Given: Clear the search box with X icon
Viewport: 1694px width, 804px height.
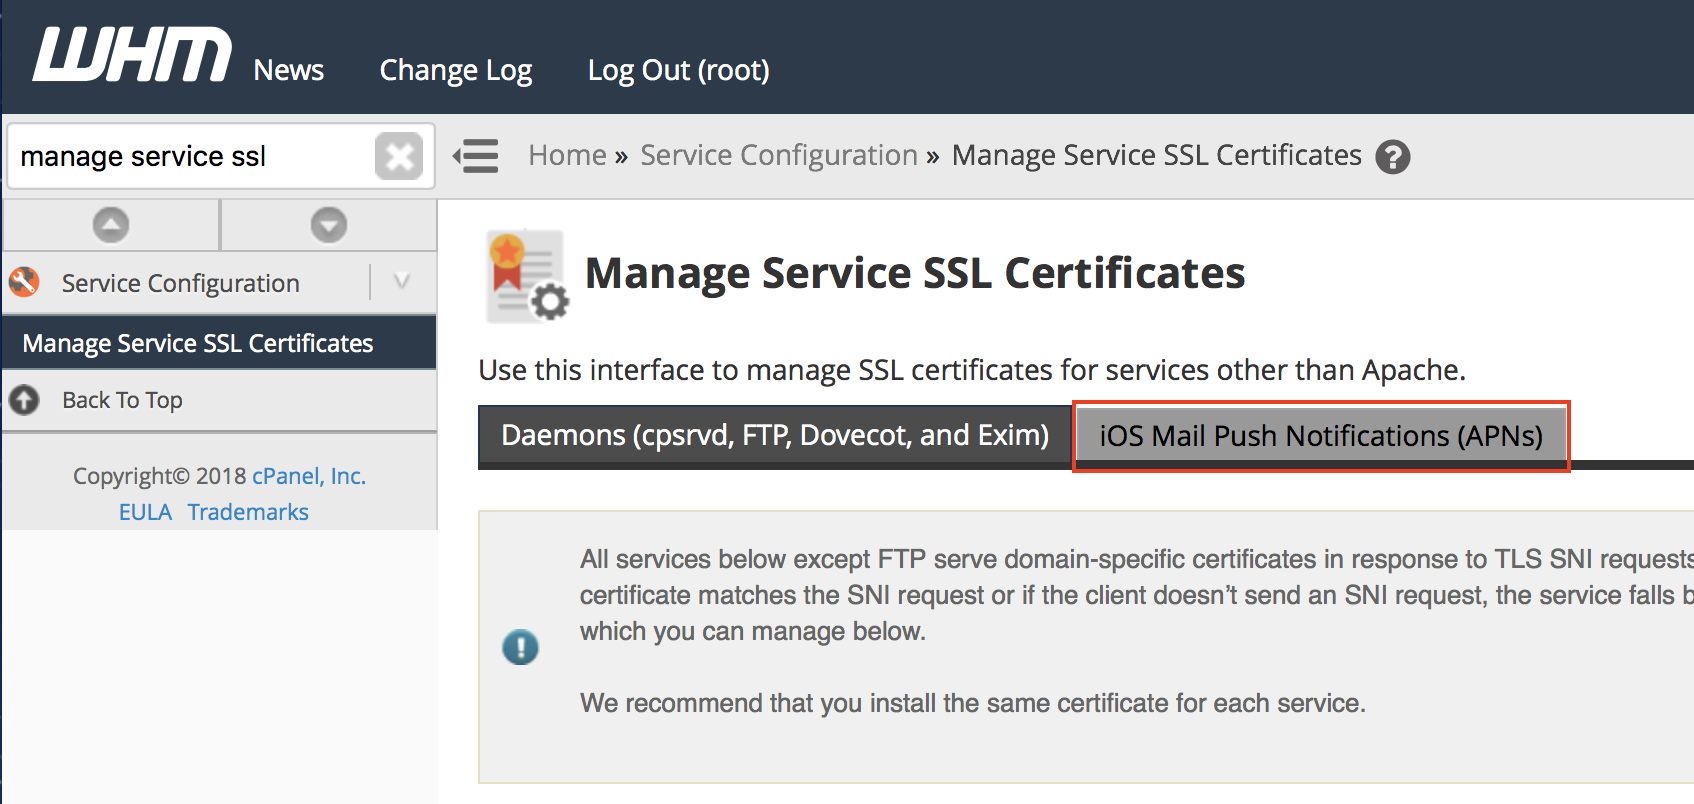Looking at the screenshot, I should (399, 157).
